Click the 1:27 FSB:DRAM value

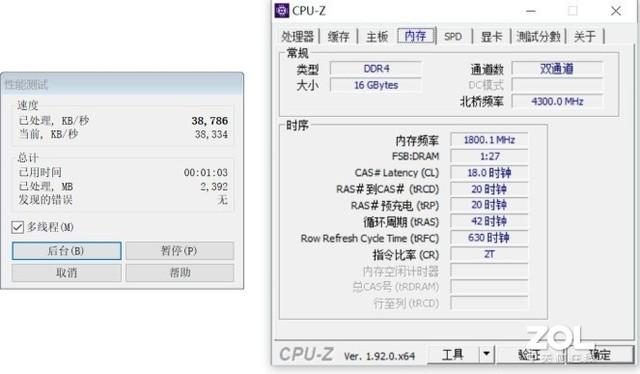pyautogui.click(x=489, y=156)
